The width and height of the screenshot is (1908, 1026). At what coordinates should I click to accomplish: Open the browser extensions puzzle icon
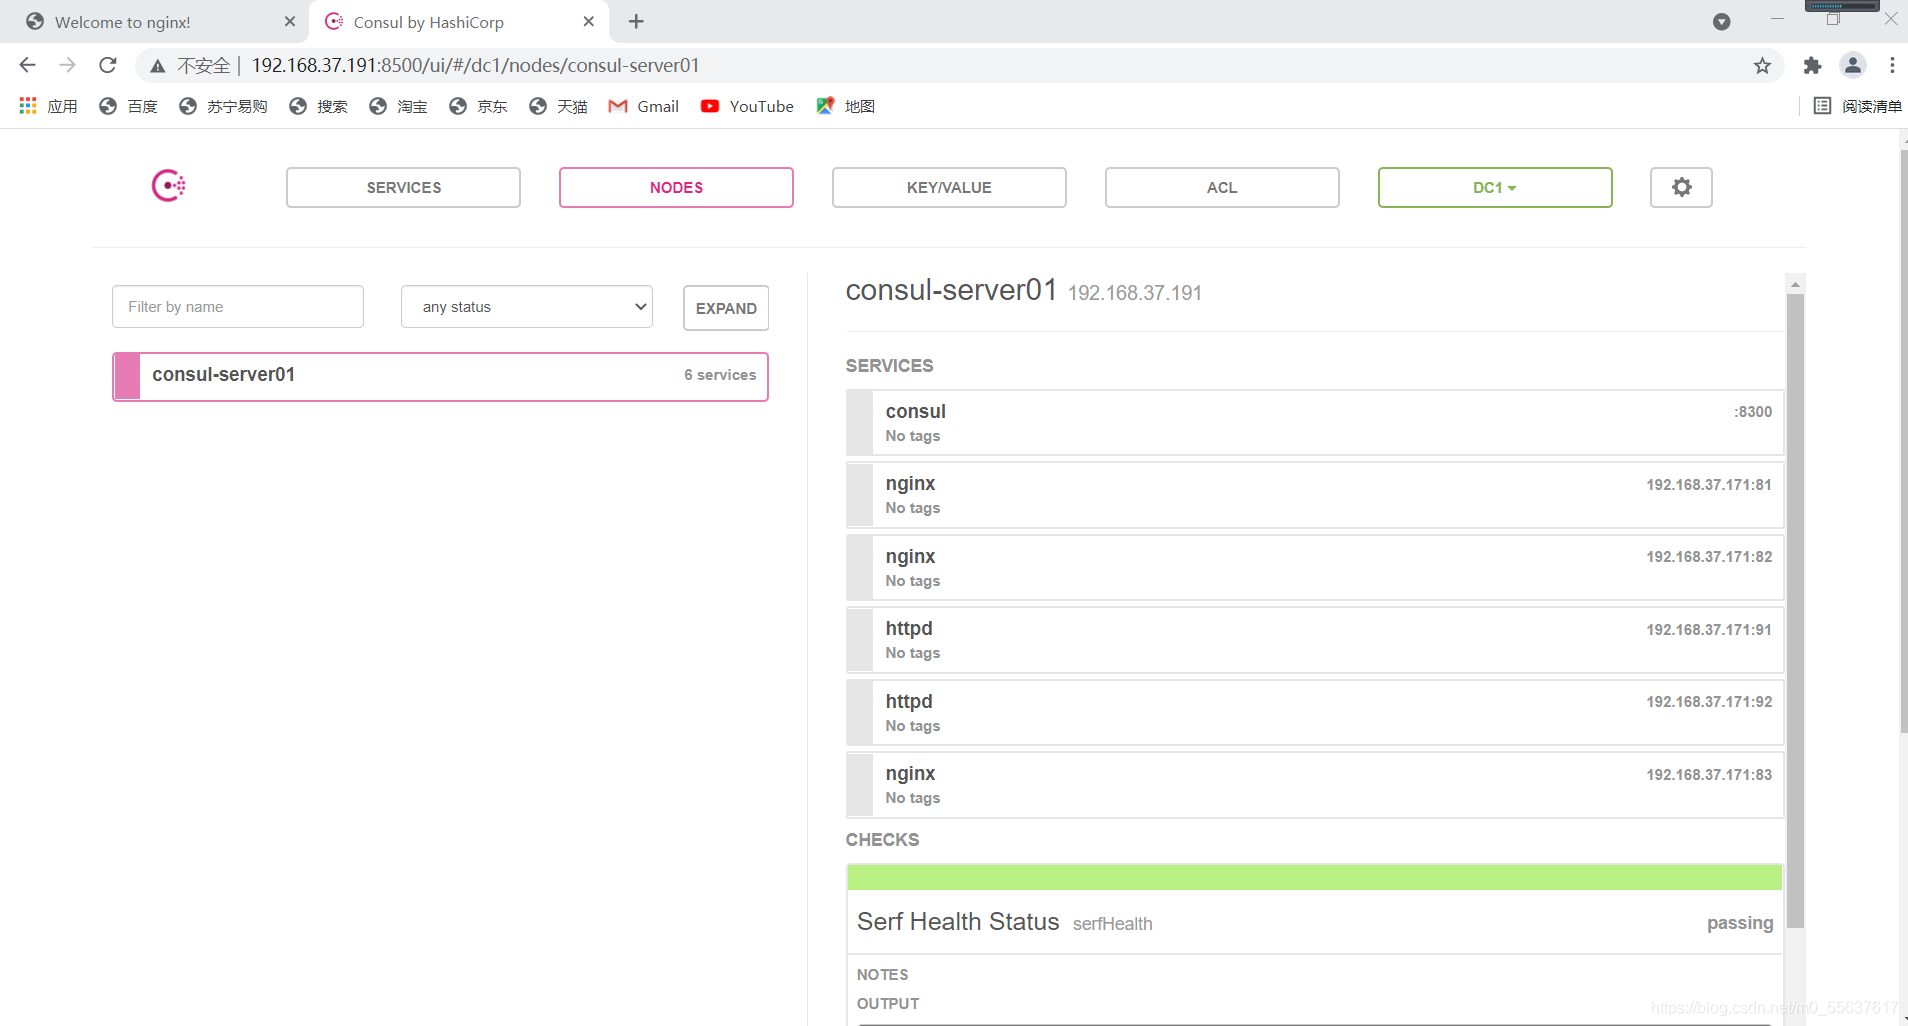tap(1812, 65)
